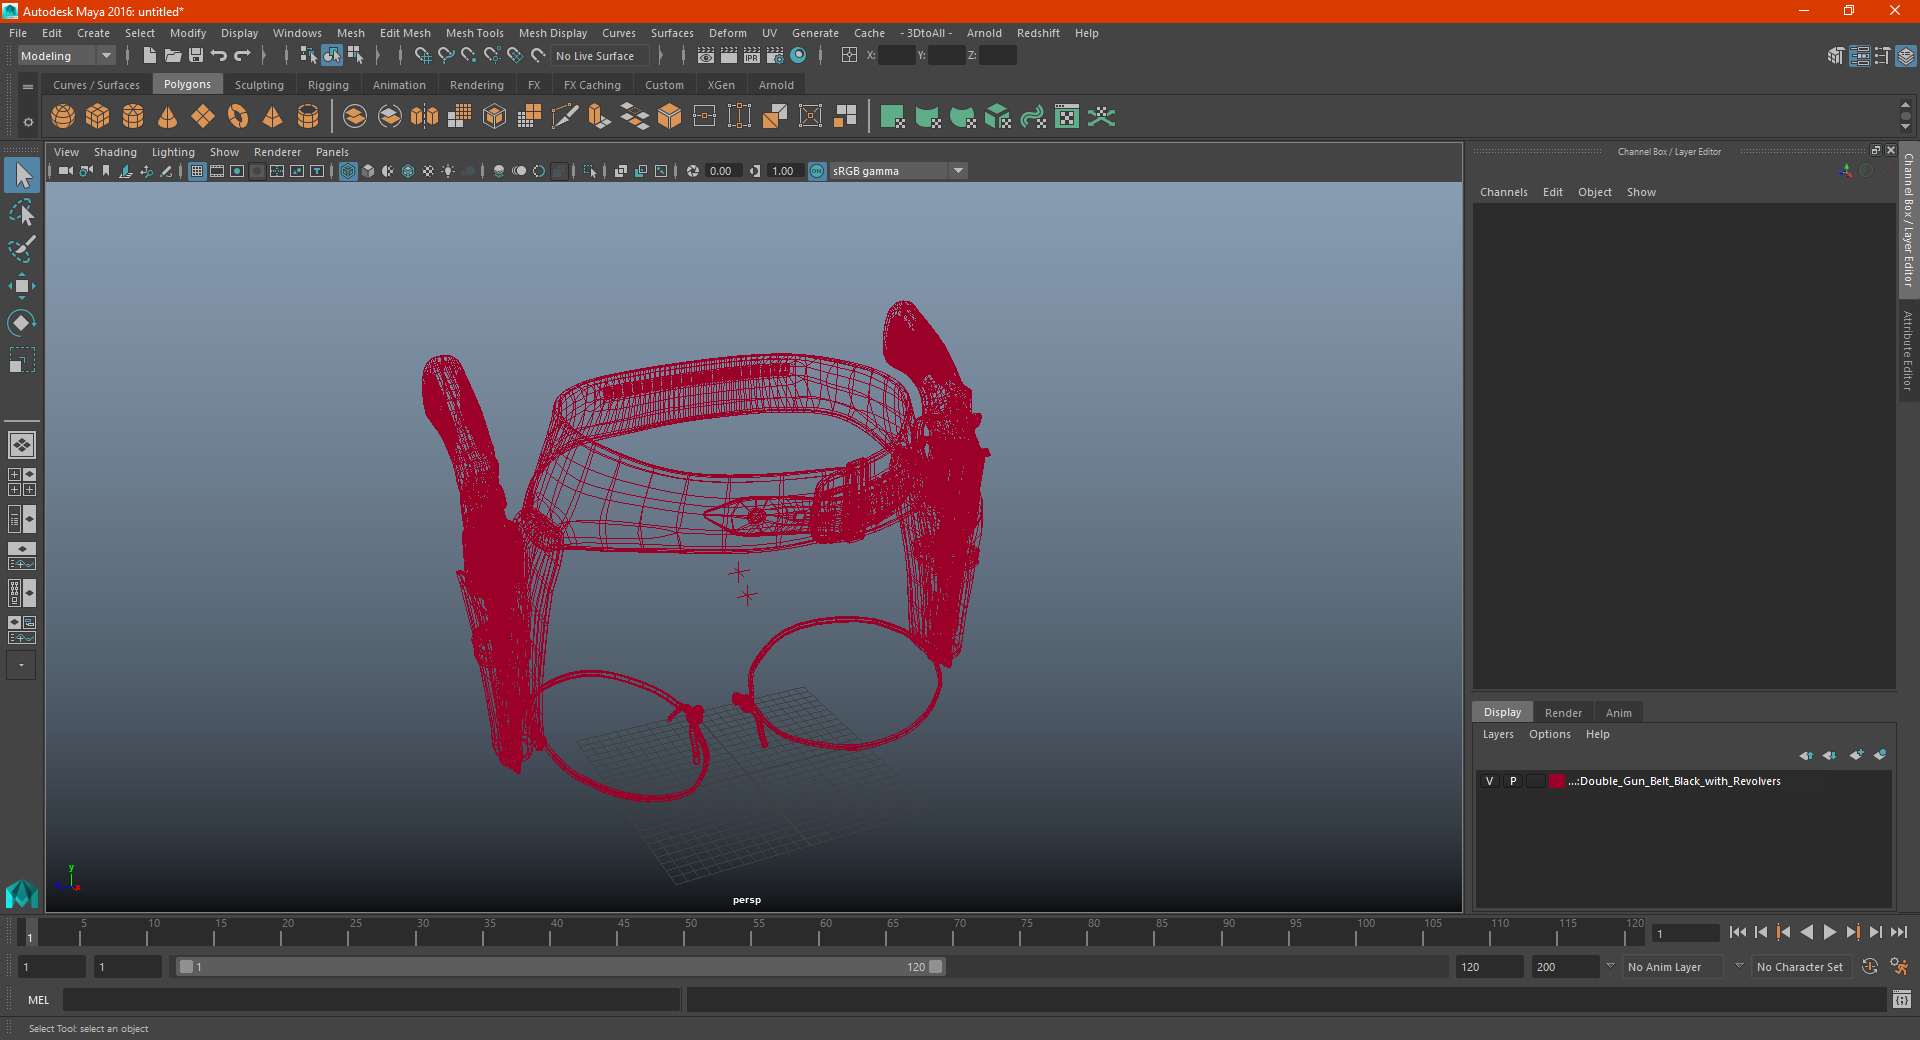
Task: Toggle auto keyframe button
Action: click(x=1870, y=967)
